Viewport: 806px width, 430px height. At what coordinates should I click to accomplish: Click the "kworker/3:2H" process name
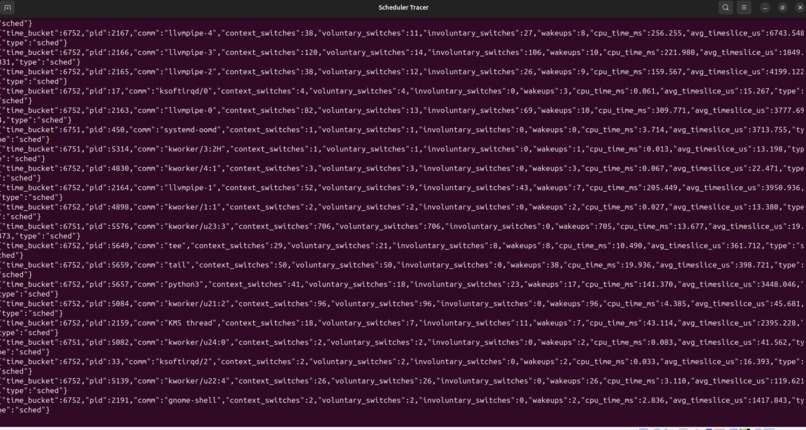pyautogui.click(x=194, y=149)
